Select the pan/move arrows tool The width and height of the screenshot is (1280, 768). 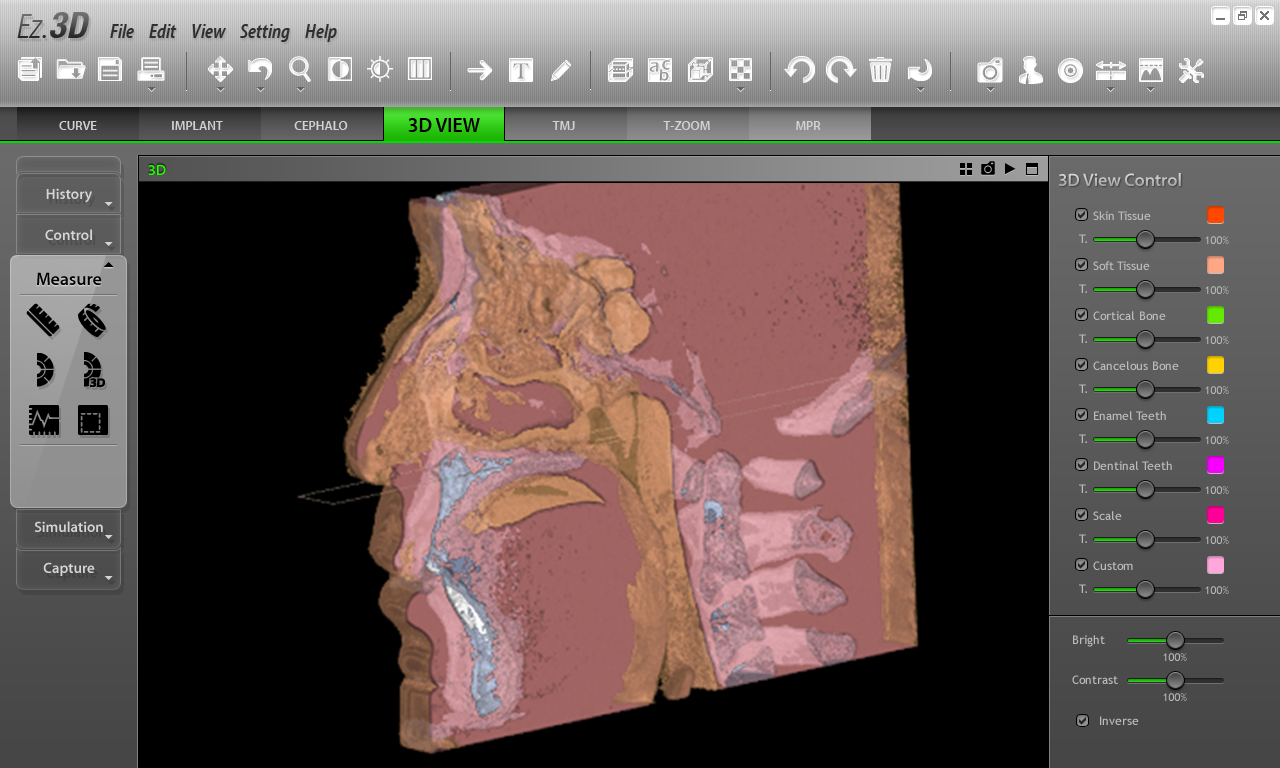(x=220, y=69)
